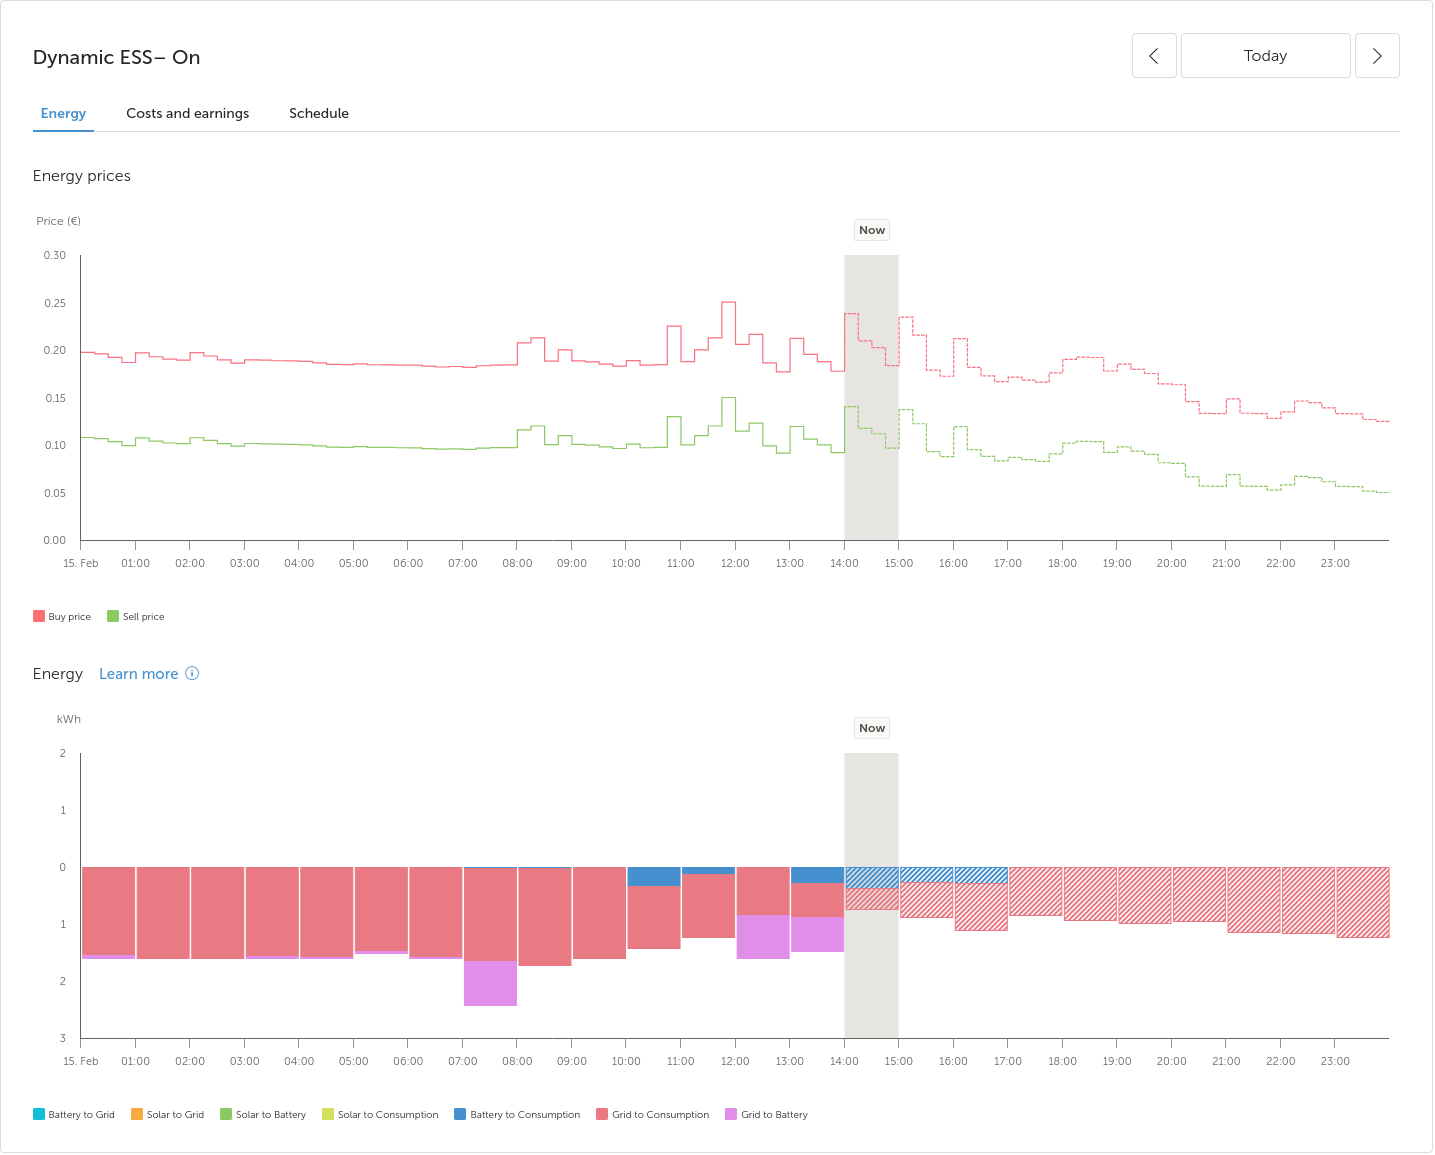Image resolution: width=1435 pixels, height=1155 pixels.
Task: Hide Solar to Grid legend series
Action: tap(167, 1115)
